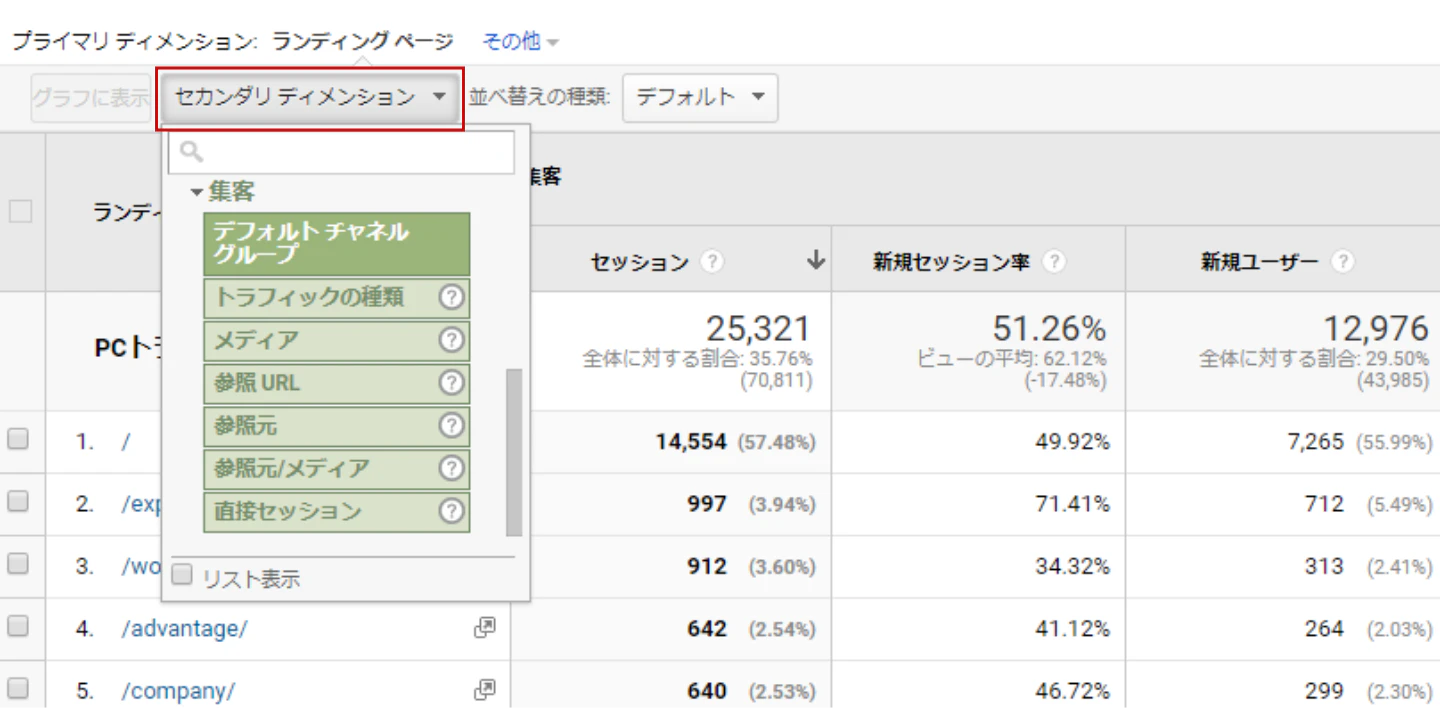
Task: Open root "/" landing page link
Action: pyautogui.click(x=126, y=441)
